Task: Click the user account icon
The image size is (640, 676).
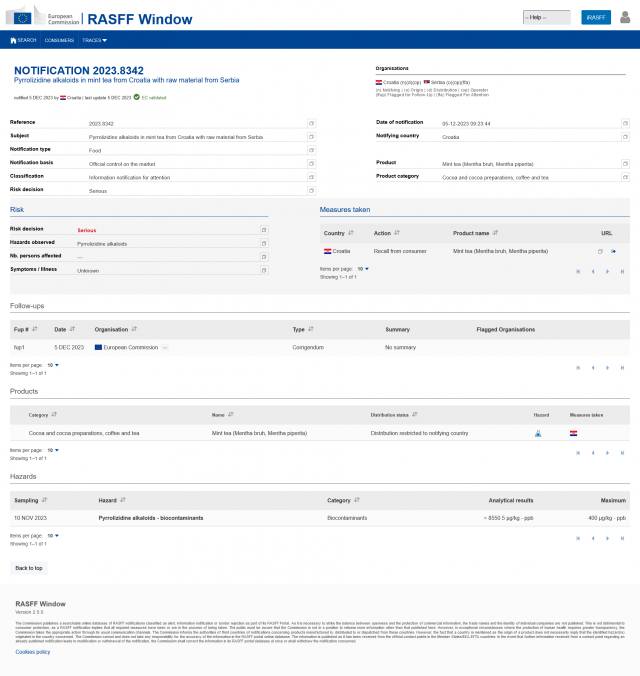Action: coord(625,17)
